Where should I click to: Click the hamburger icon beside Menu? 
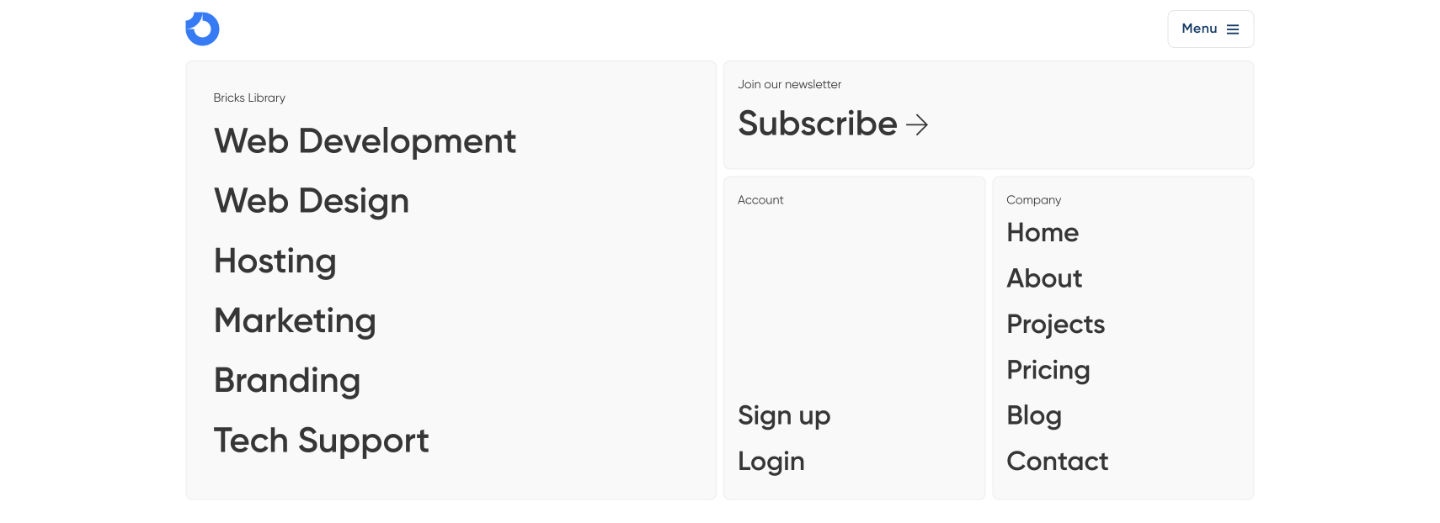pos(1233,29)
